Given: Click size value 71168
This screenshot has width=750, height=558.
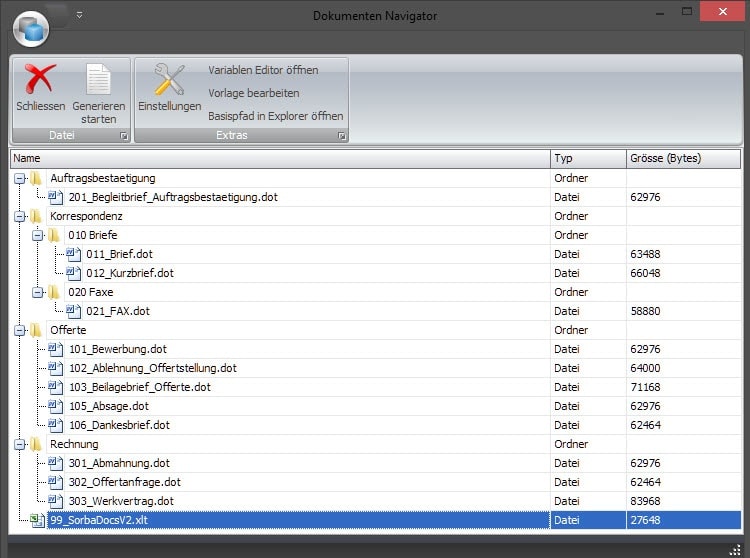Looking at the screenshot, I should (x=645, y=387).
